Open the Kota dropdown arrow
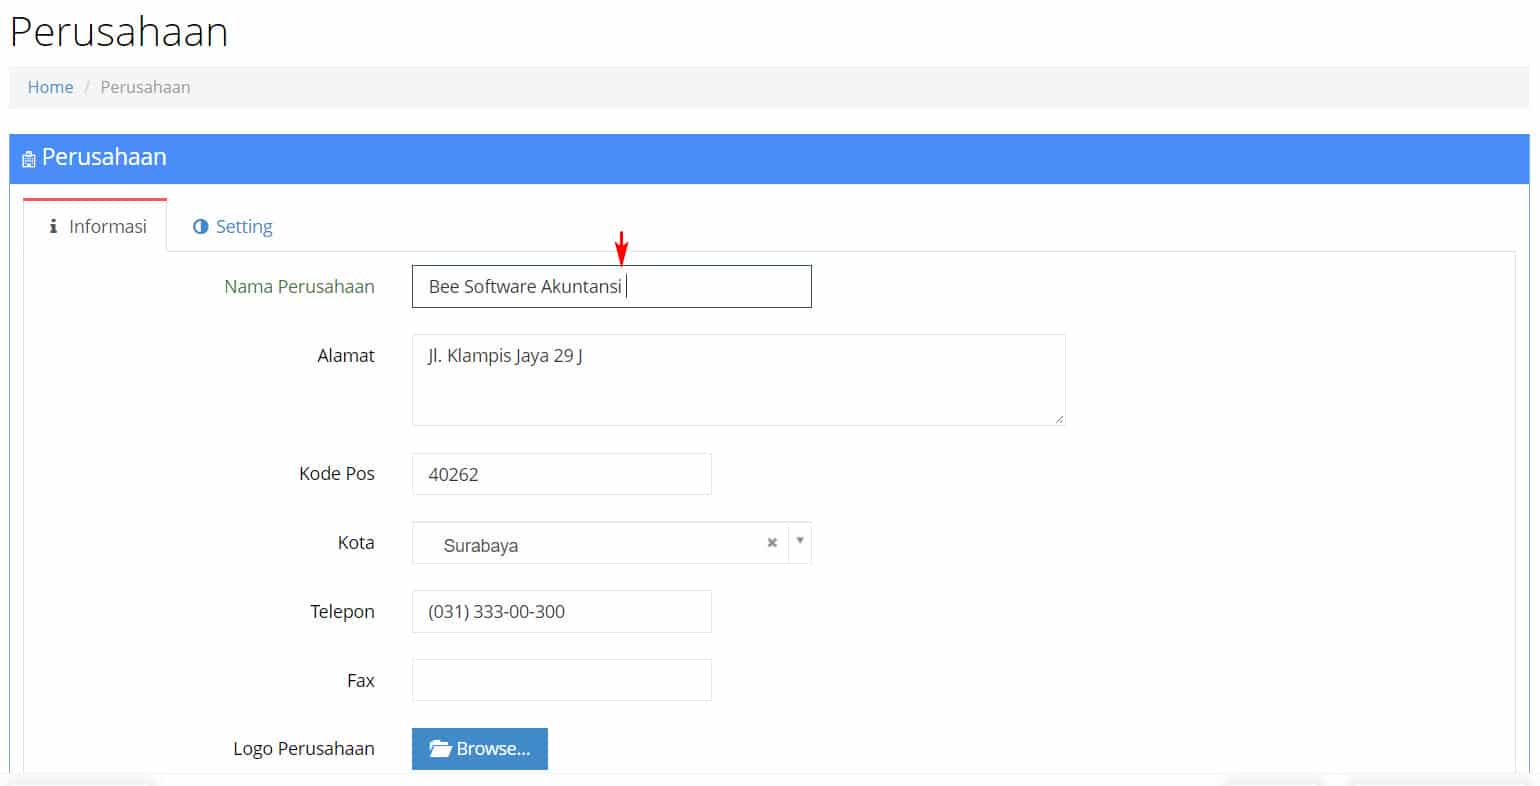 click(x=799, y=542)
